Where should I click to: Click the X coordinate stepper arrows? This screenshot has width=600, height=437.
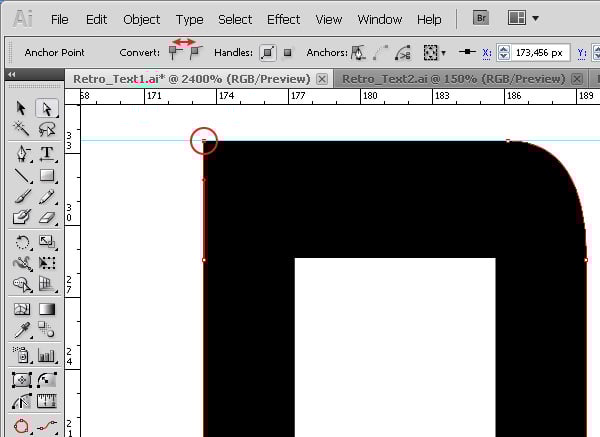click(x=503, y=52)
